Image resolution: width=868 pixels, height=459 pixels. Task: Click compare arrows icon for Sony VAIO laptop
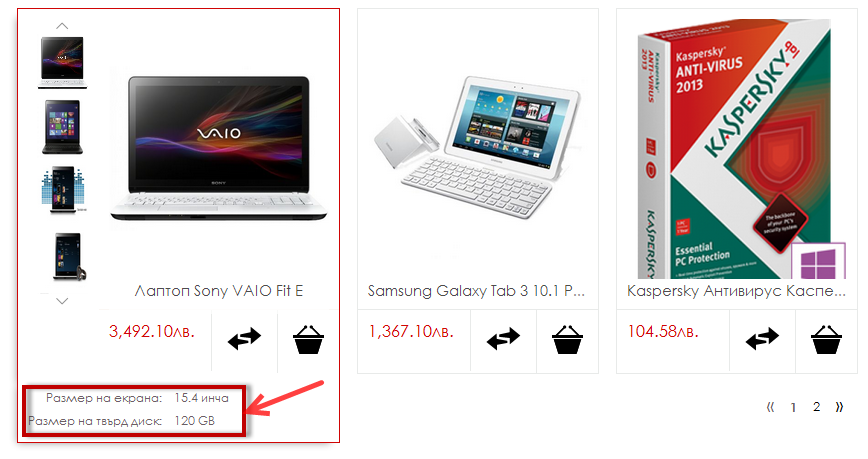[x=244, y=338]
